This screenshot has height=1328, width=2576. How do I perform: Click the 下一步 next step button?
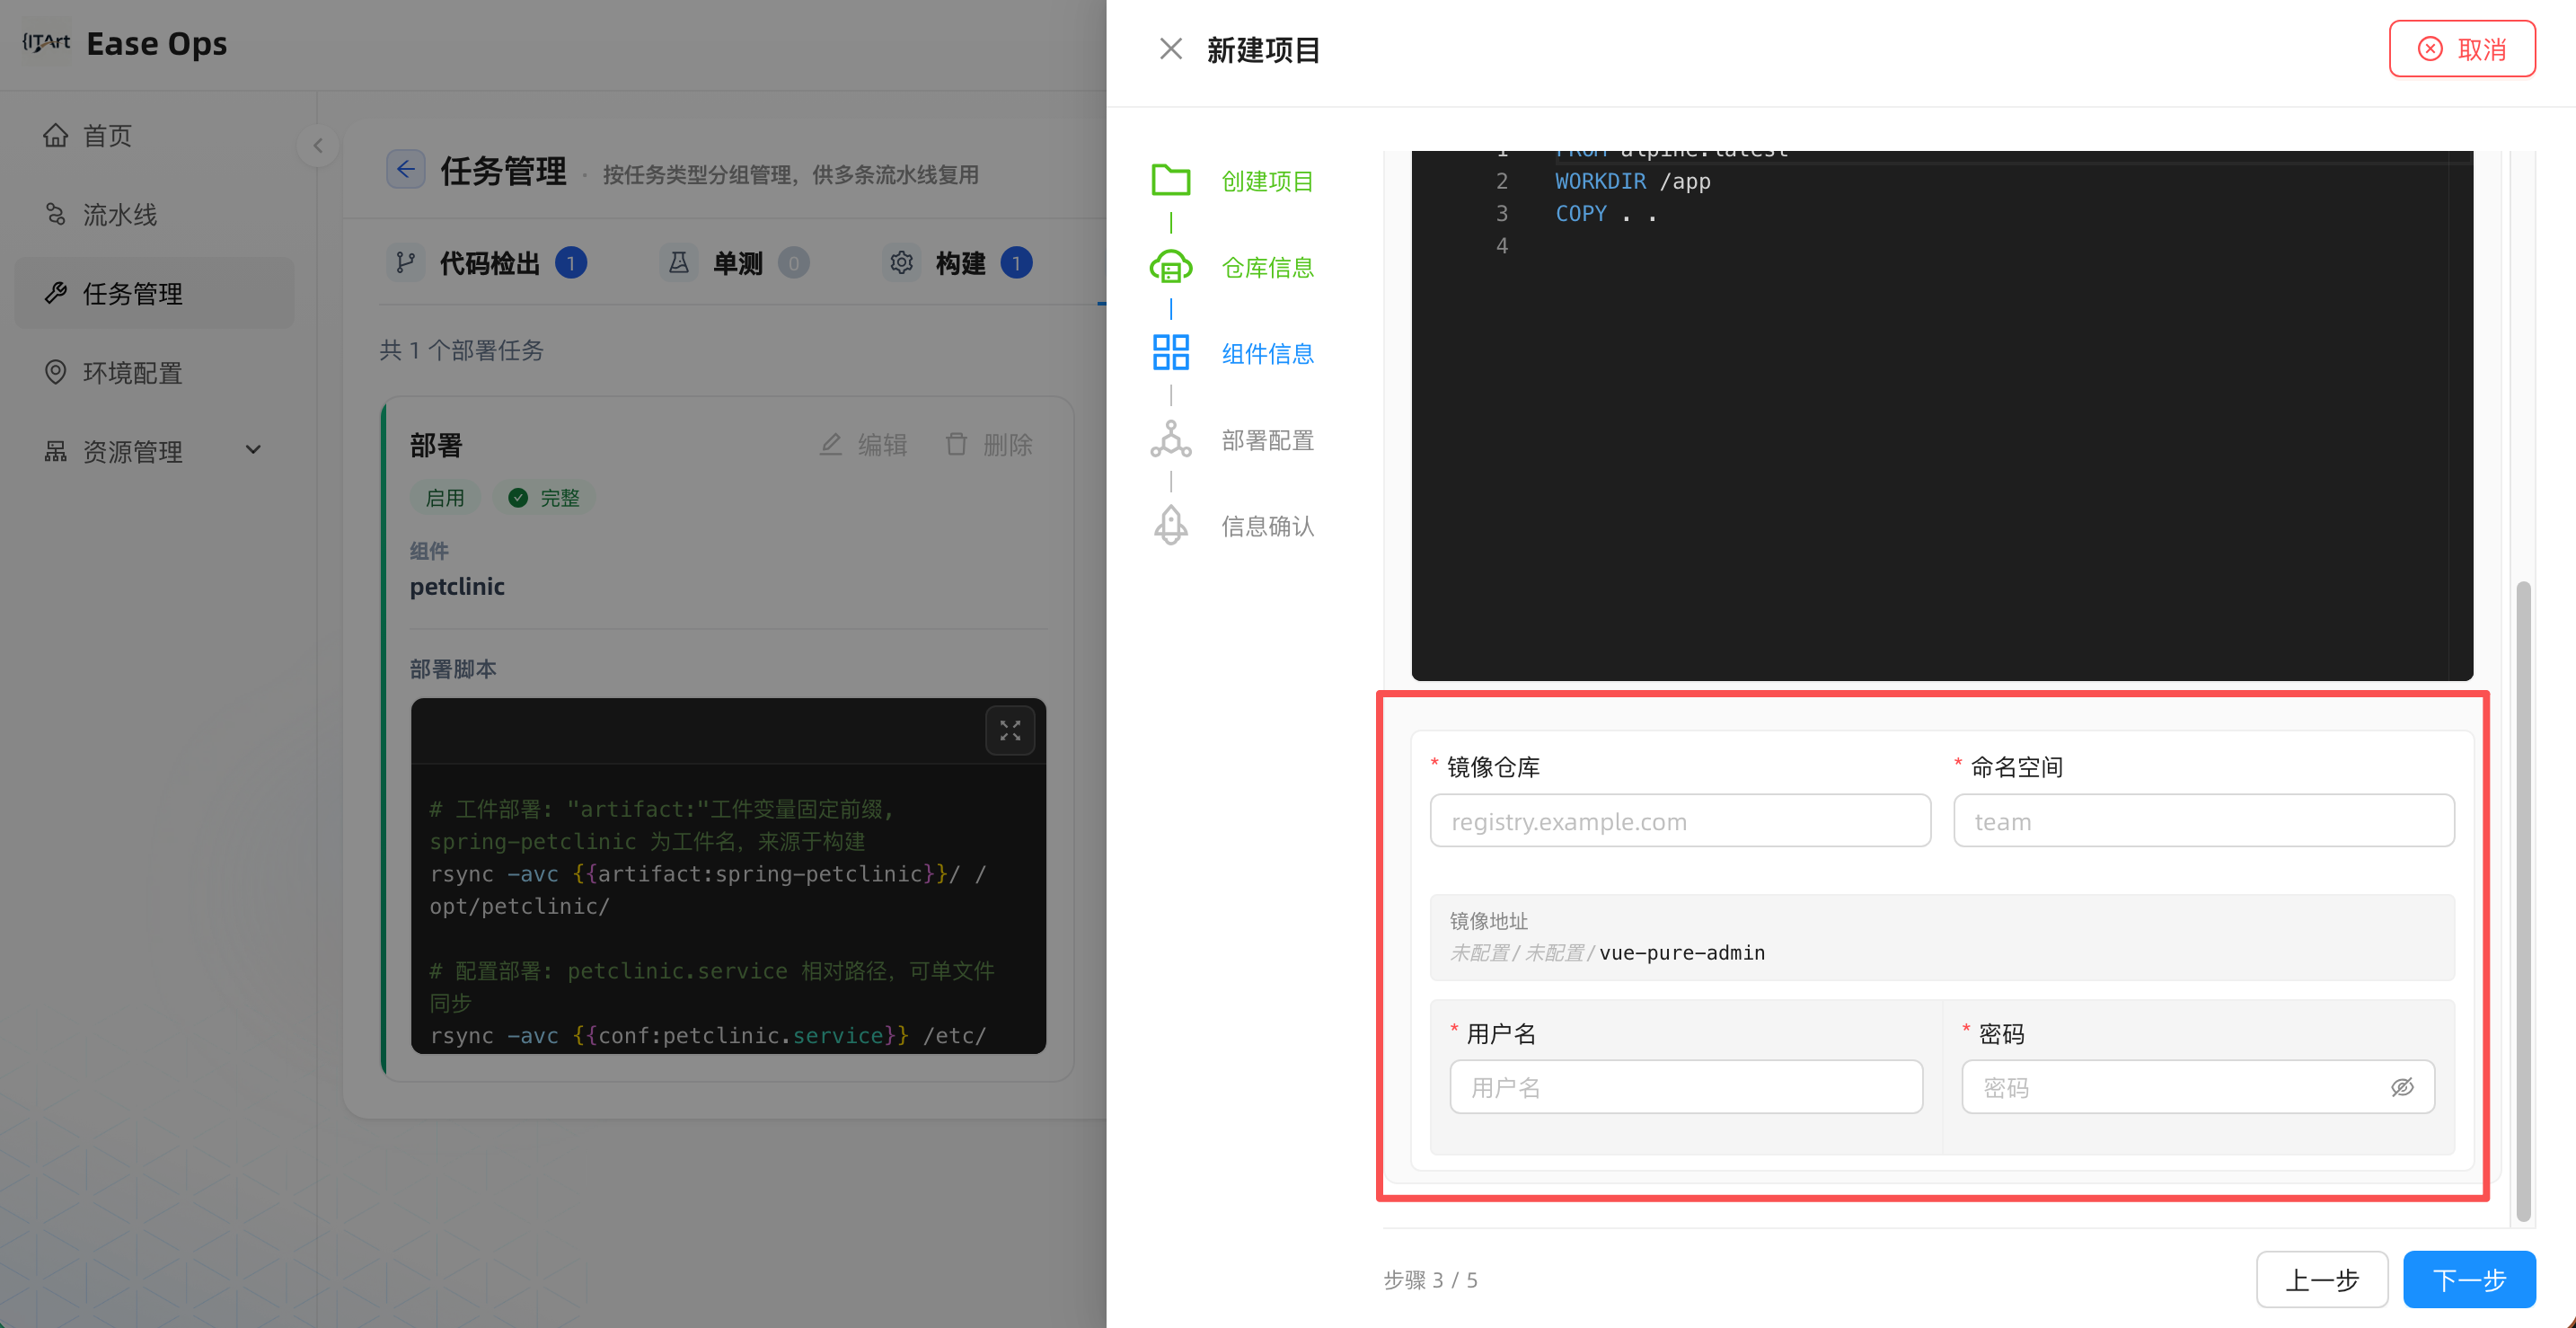2469,1279
